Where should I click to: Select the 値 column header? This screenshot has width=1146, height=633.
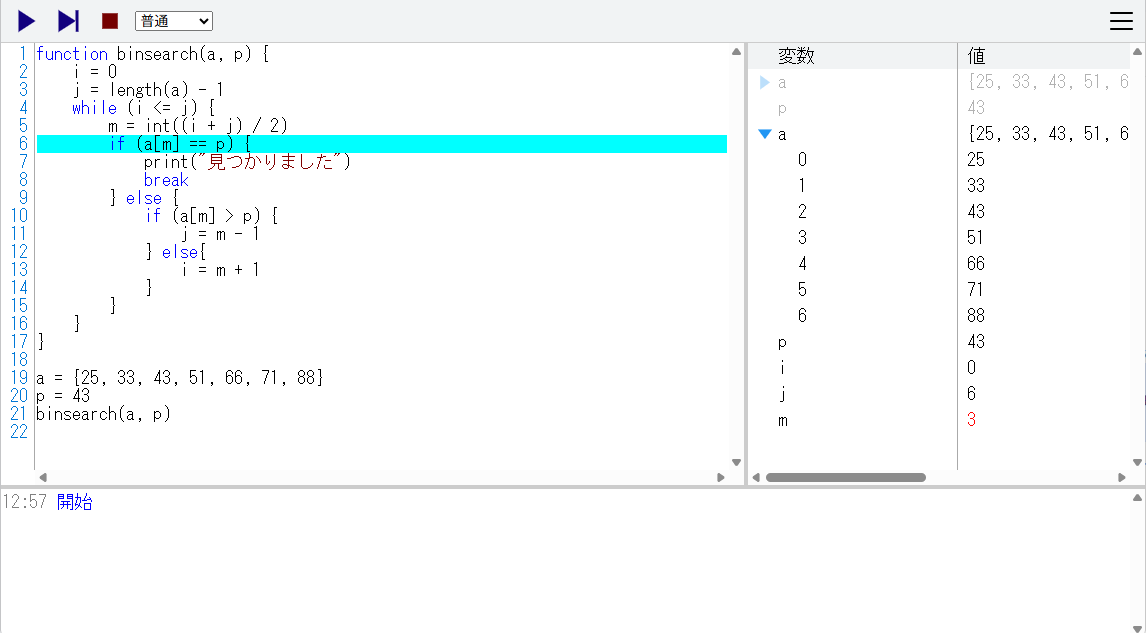[976, 56]
